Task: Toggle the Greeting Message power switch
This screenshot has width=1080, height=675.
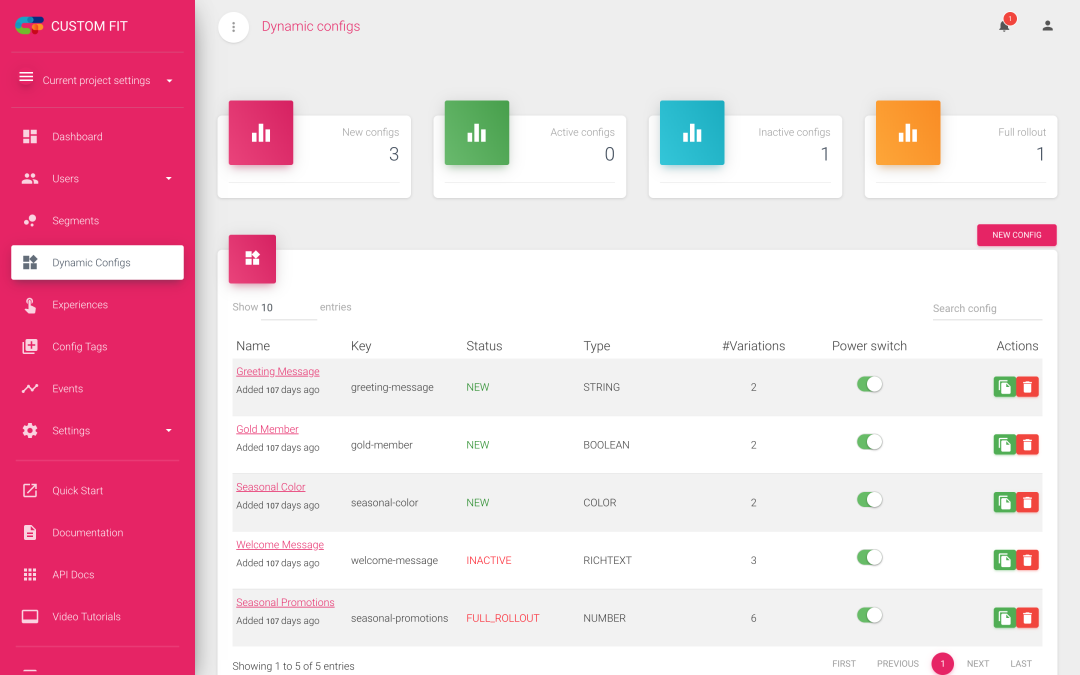Action: (869, 384)
